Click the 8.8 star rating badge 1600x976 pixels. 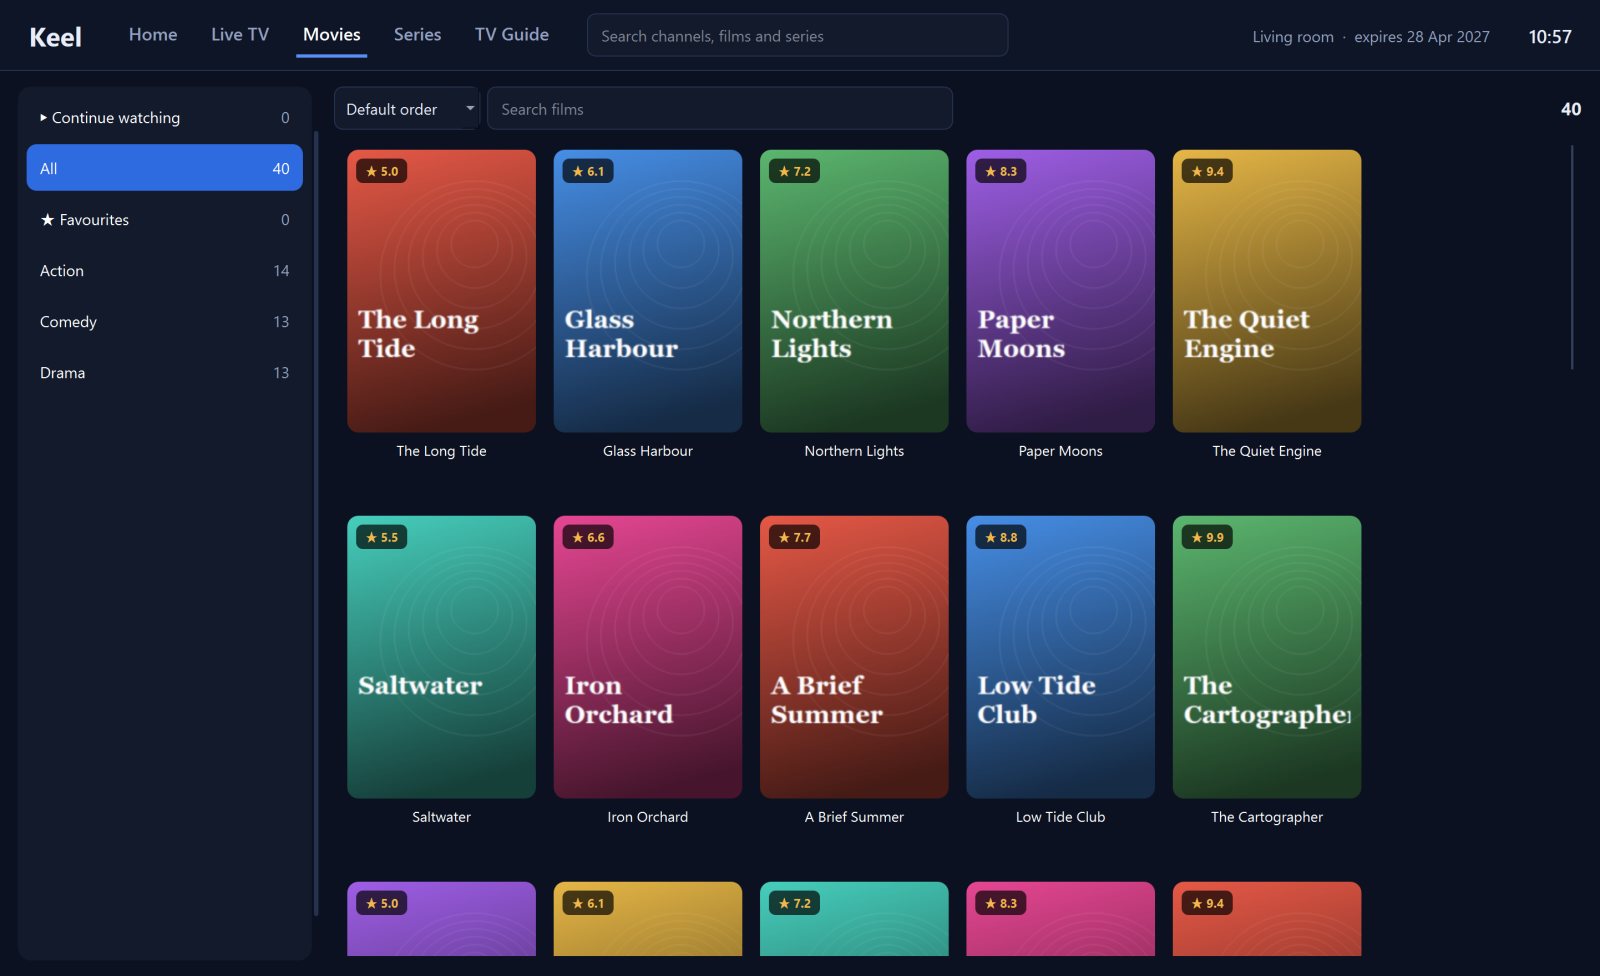pyautogui.click(x=1001, y=537)
